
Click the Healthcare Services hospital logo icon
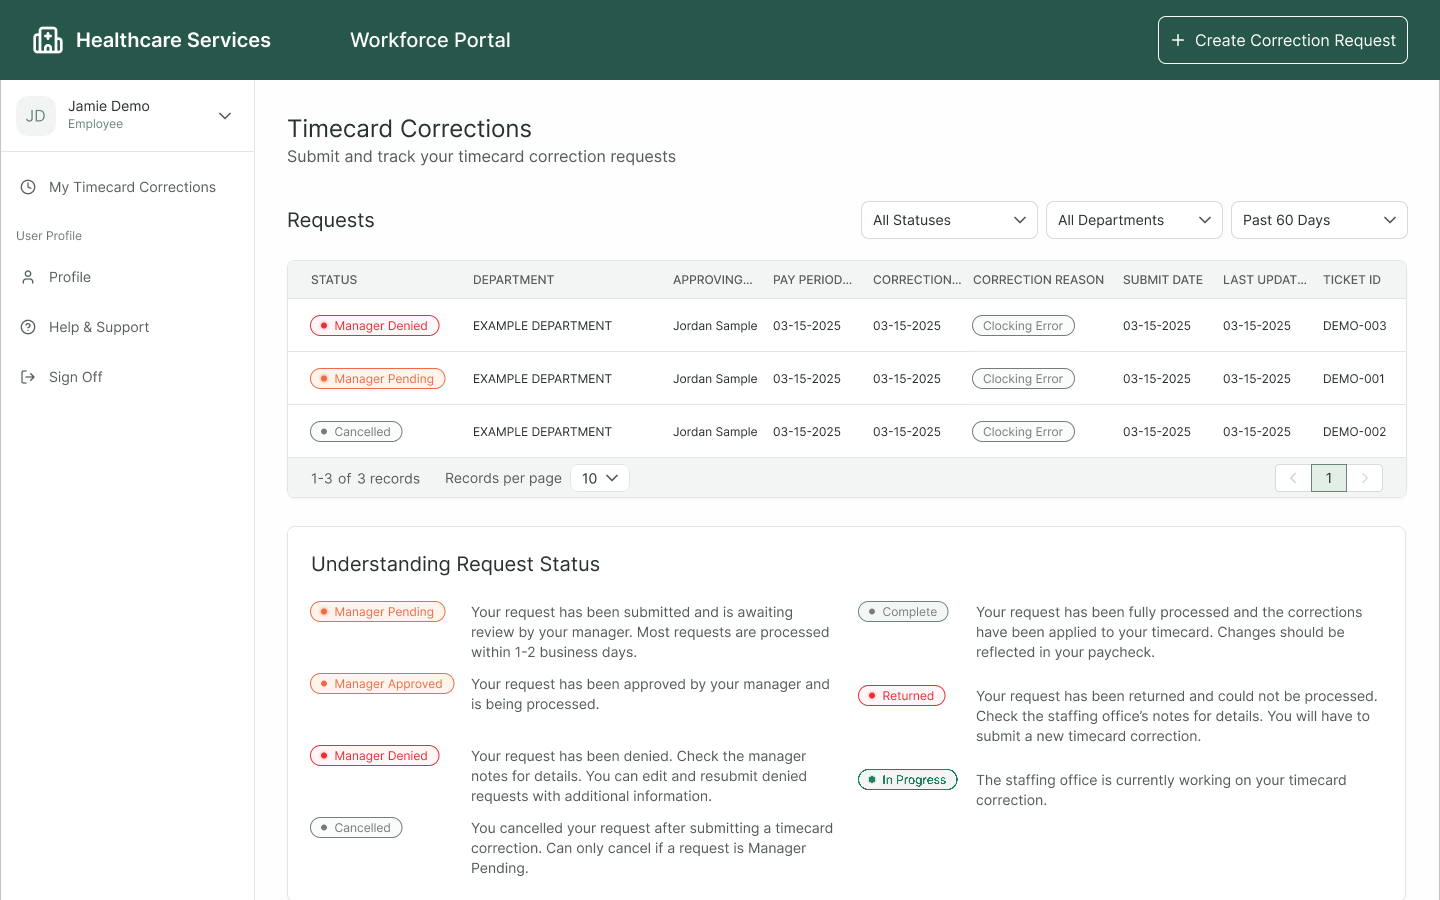tap(48, 40)
